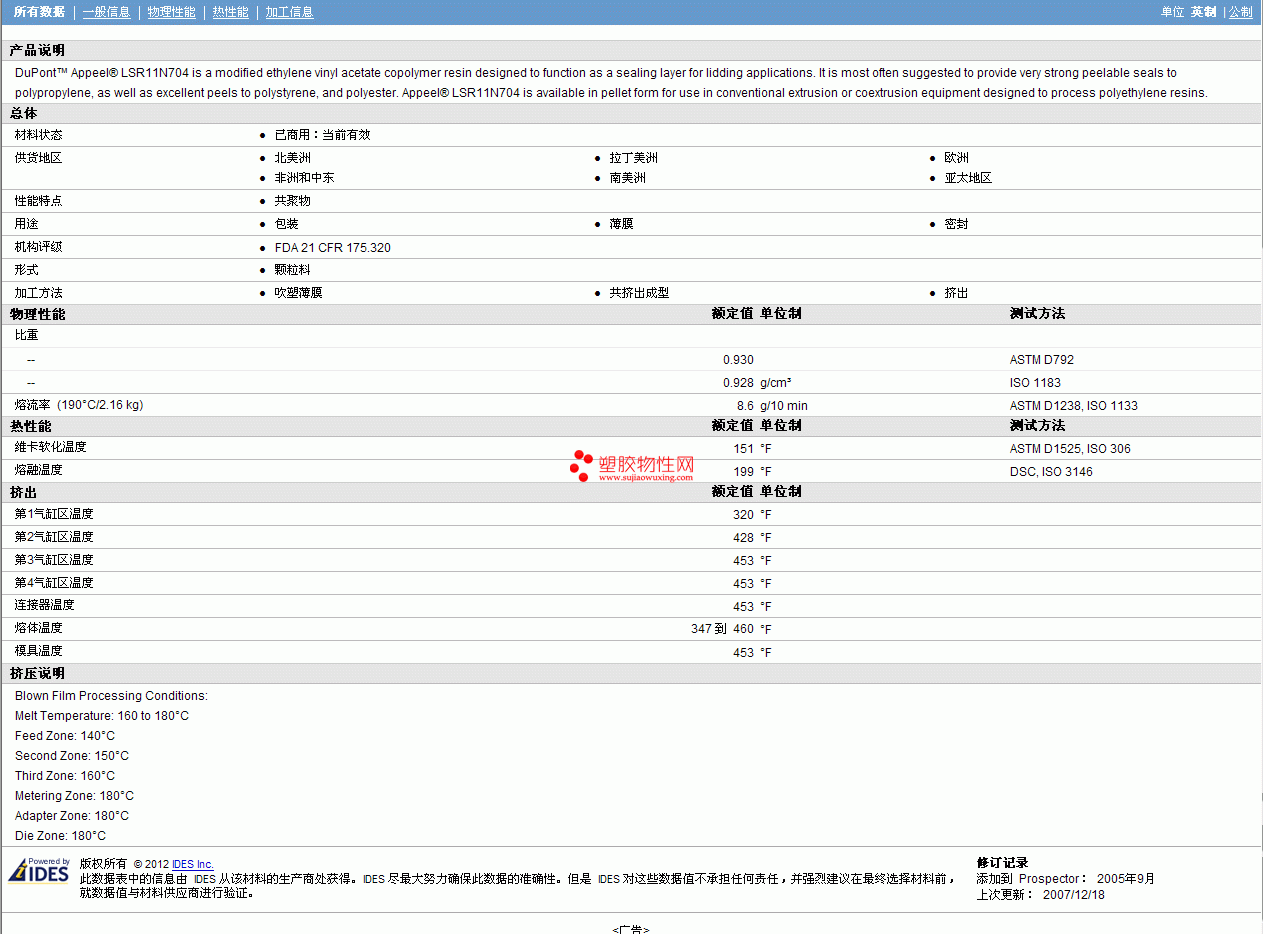
Task: Click the 挤压说明 section header
Action: click(37, 674)
